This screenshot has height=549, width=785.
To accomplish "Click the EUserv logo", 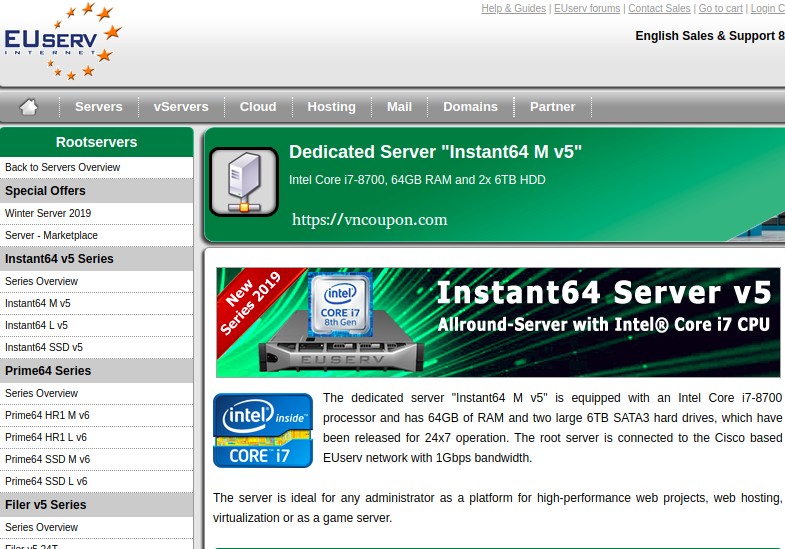I will click(x=63, y=42).
